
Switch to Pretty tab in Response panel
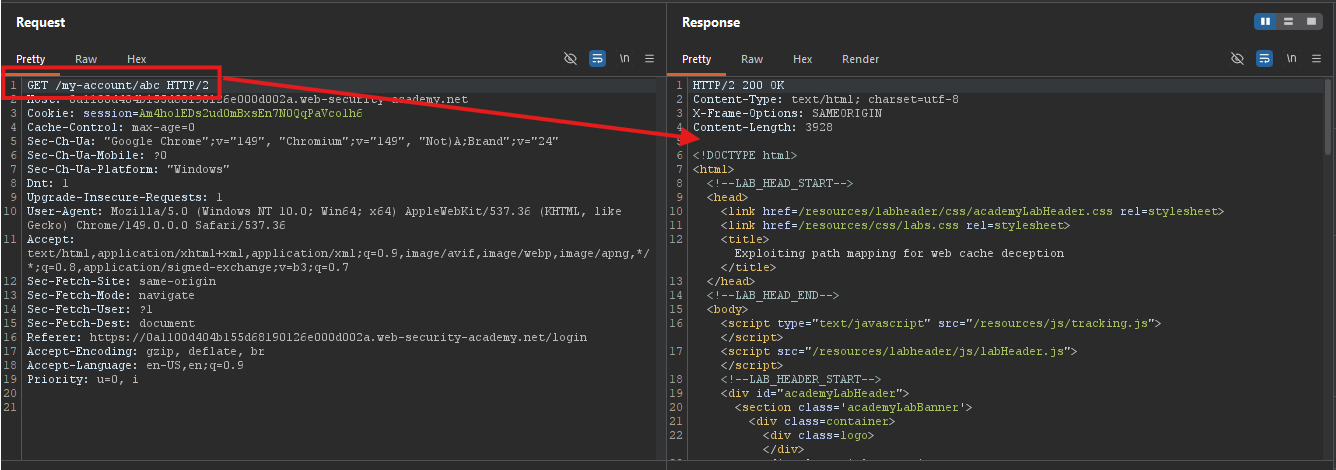point(697,59)
